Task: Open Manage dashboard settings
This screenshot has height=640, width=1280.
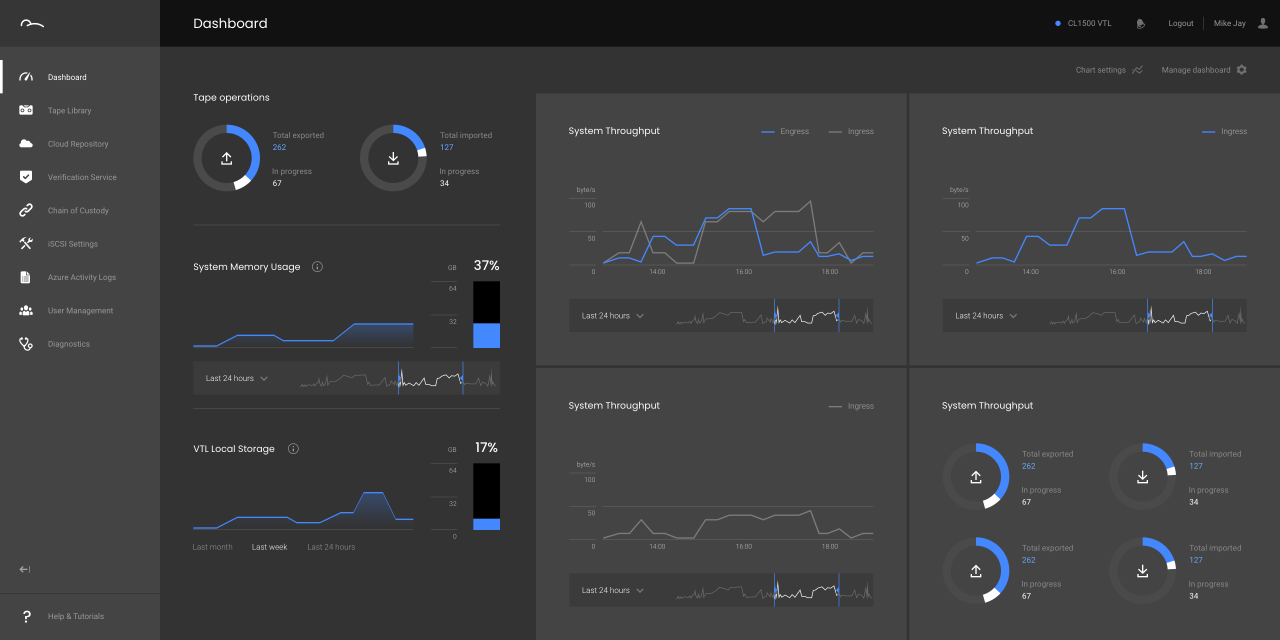Action: pyautogui.click(x=1203, y=70)
